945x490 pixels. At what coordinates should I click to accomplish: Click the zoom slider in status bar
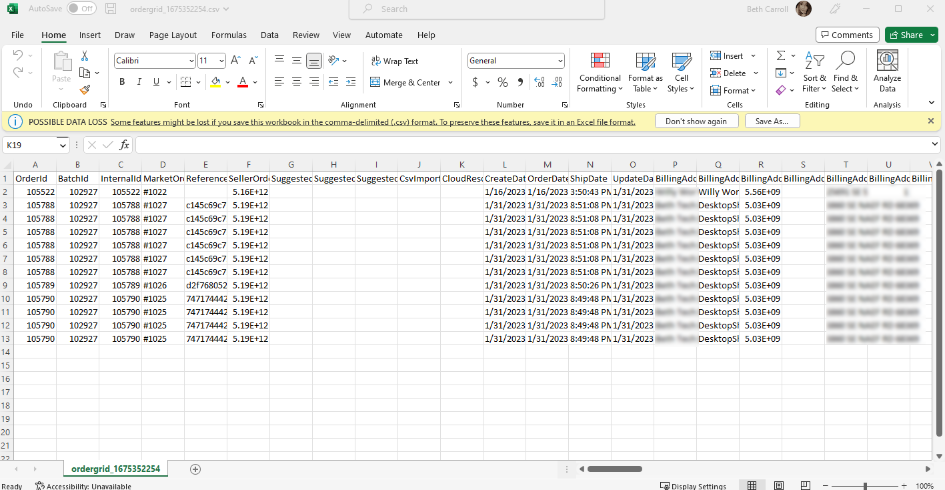pos(865,486)
